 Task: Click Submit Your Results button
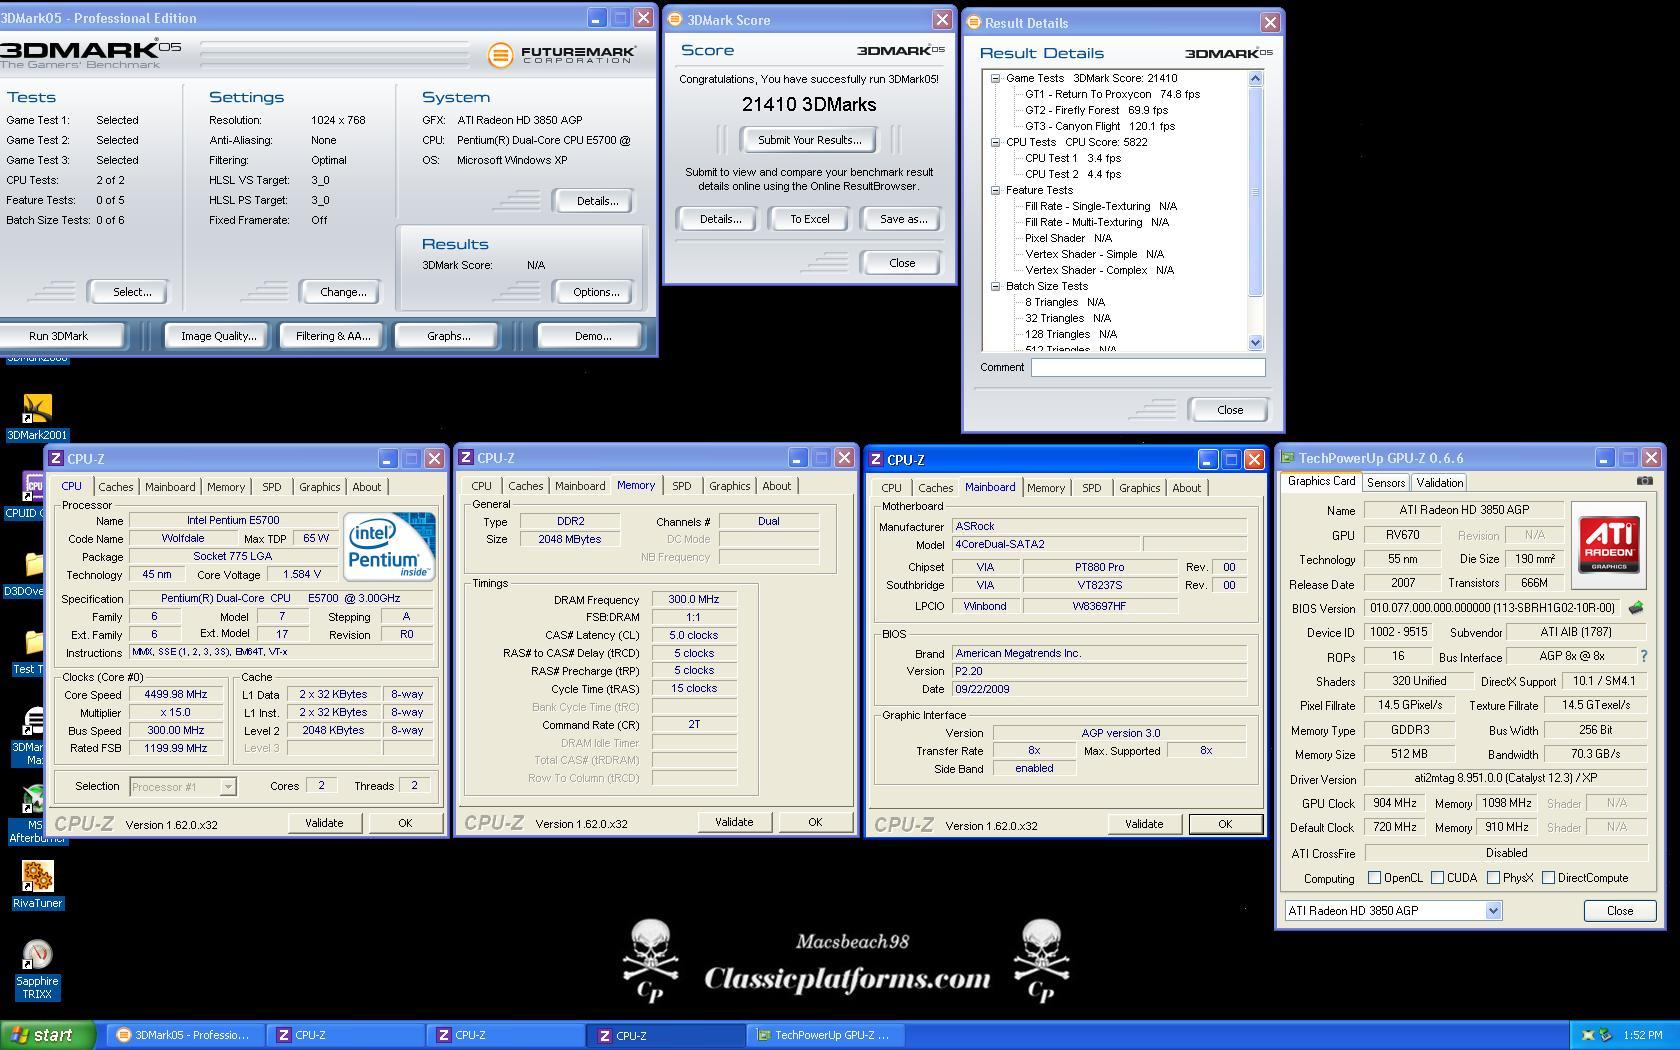pos(809,140)
